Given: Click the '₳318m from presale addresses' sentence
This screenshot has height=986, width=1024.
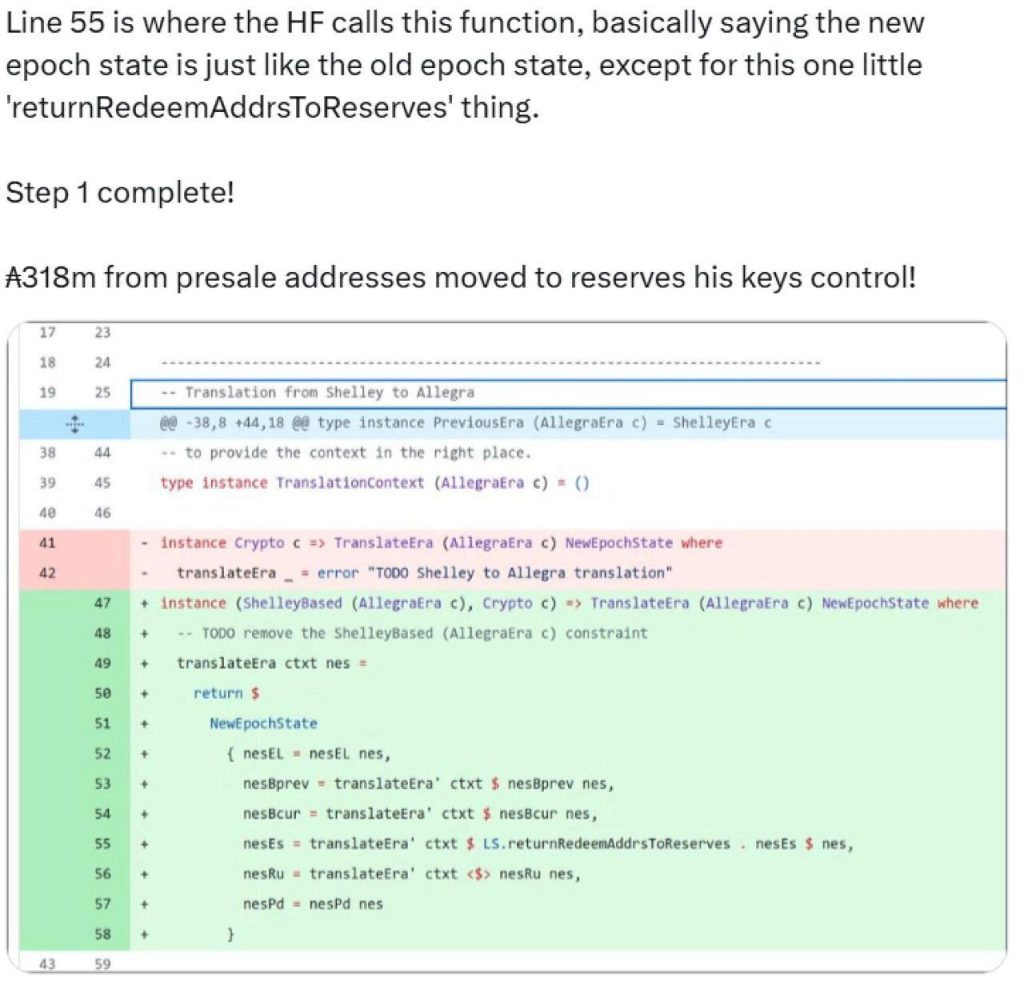Looking at the screenshot, I should point(460,277).
